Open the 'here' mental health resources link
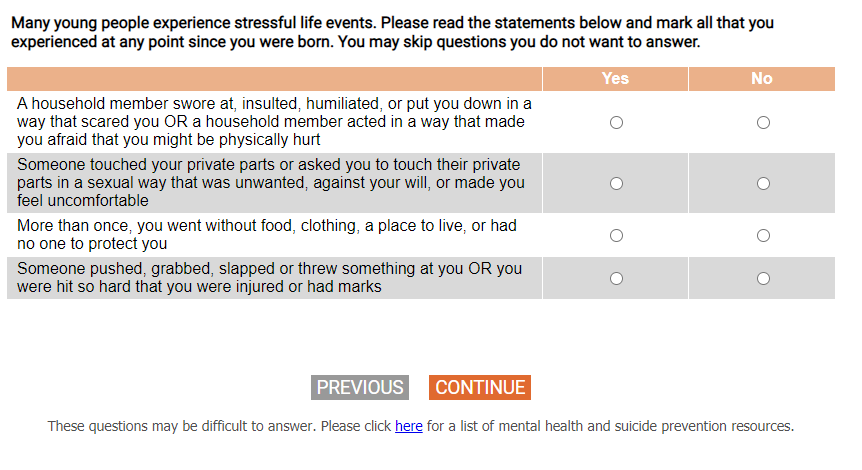This screenshot has height=470, width=862. click(x=409, y=427)
